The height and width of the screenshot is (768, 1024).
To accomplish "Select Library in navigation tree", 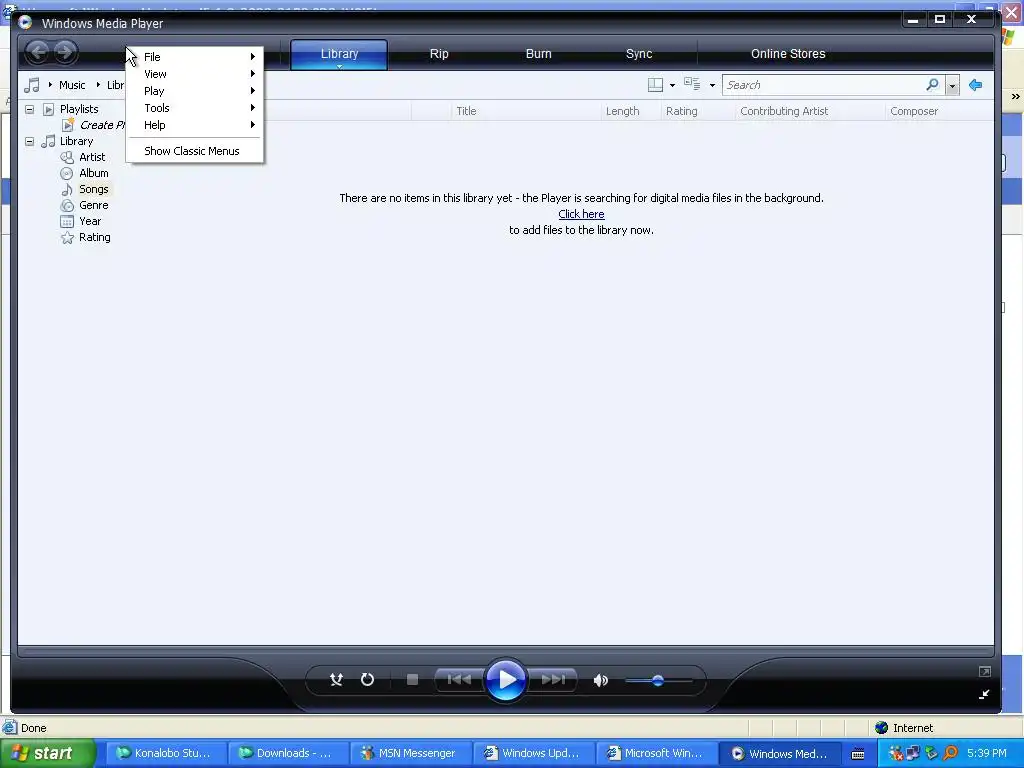I will tap(76, 141).
